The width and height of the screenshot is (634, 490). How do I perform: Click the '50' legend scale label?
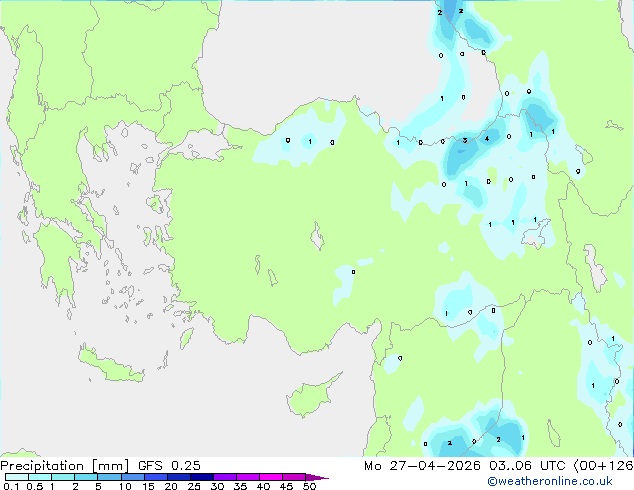tap(309, 486)
